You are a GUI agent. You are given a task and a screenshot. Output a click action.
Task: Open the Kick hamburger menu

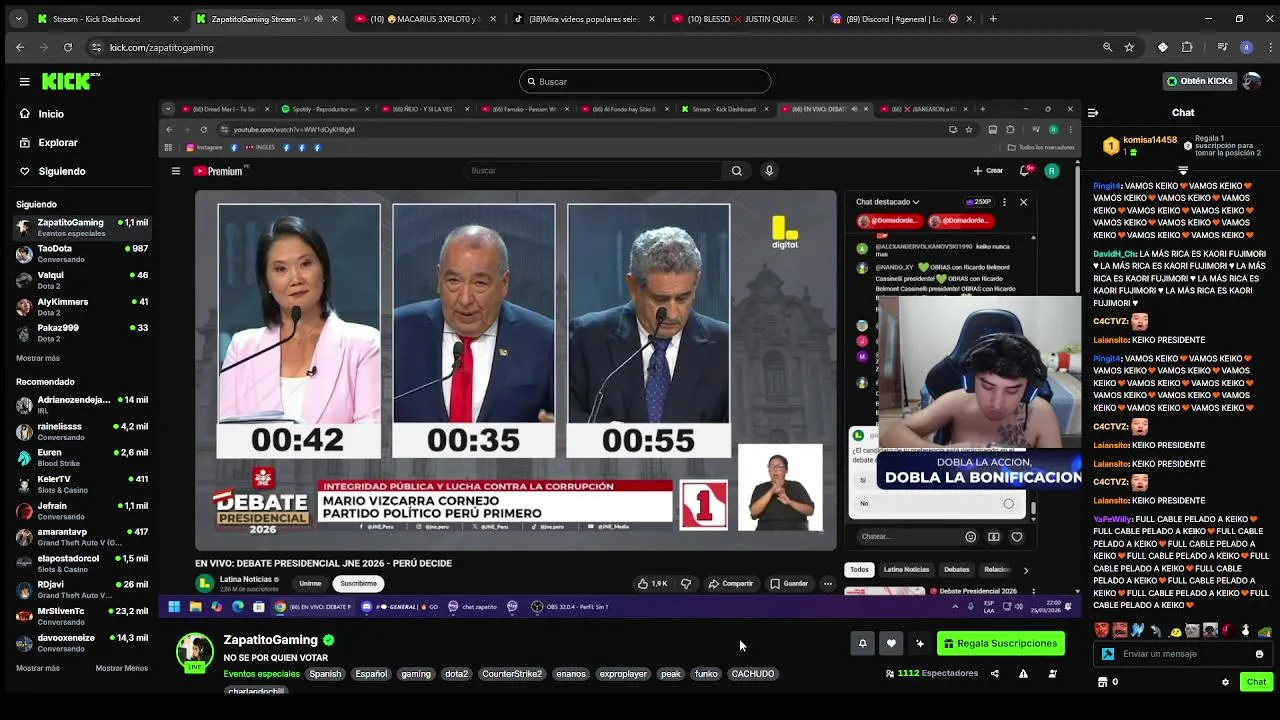coord(24,82)
